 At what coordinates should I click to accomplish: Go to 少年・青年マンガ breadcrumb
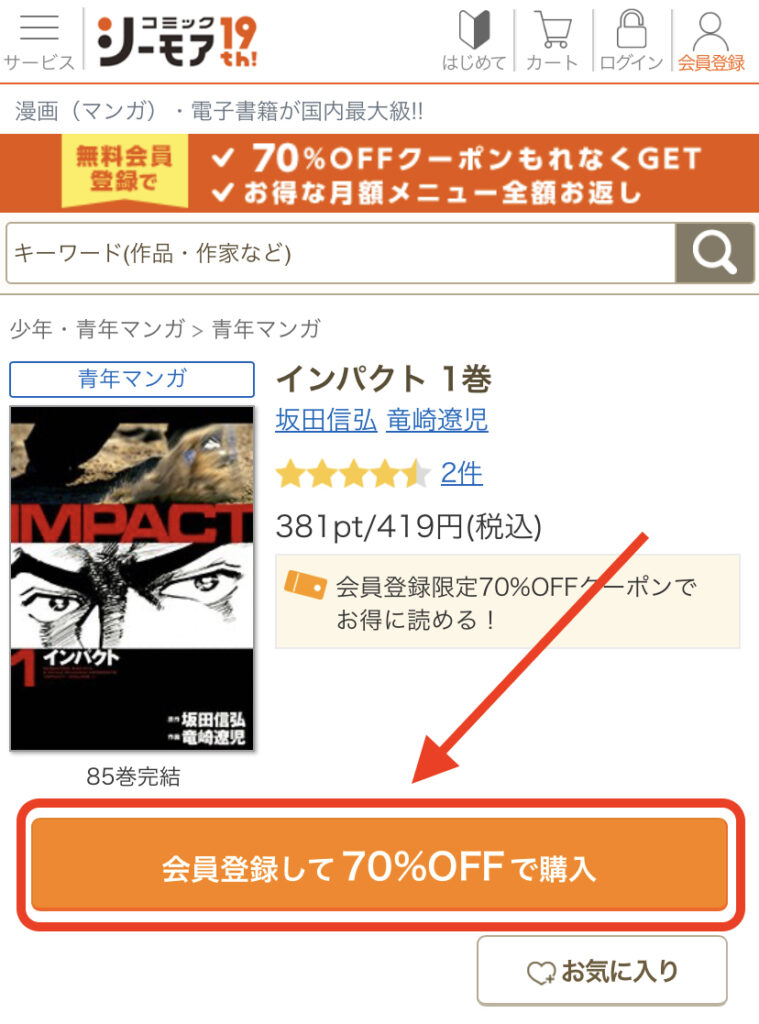[x=97, y=328]
